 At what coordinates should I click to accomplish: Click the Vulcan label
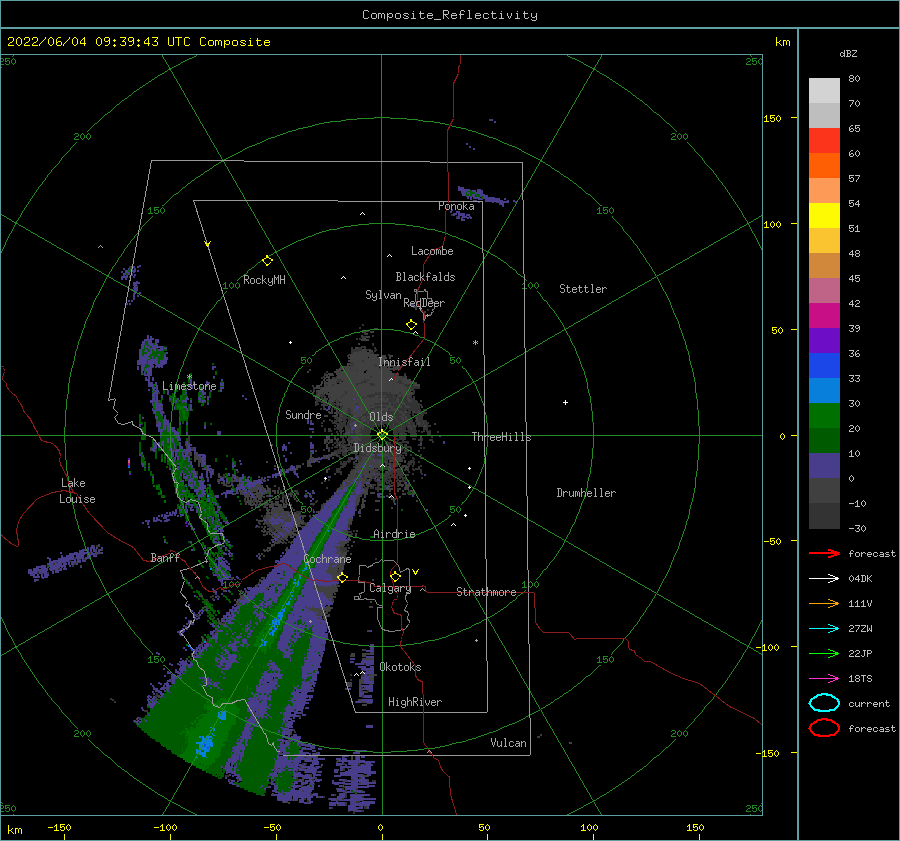[x=508, y=743]
